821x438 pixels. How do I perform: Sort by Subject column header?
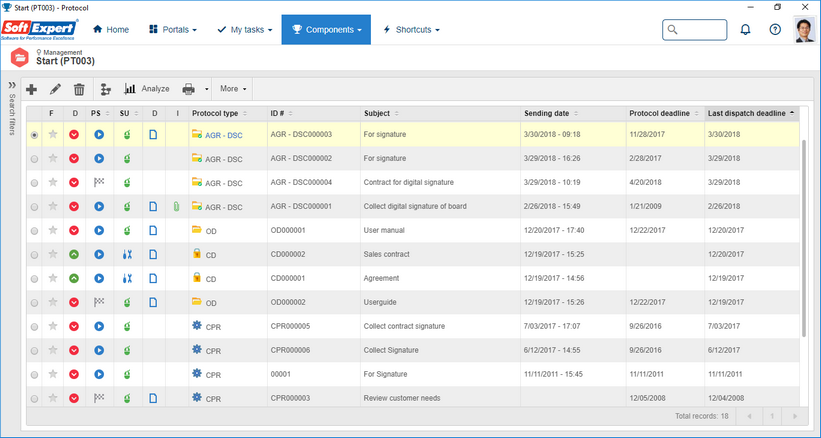click(440, 113)
